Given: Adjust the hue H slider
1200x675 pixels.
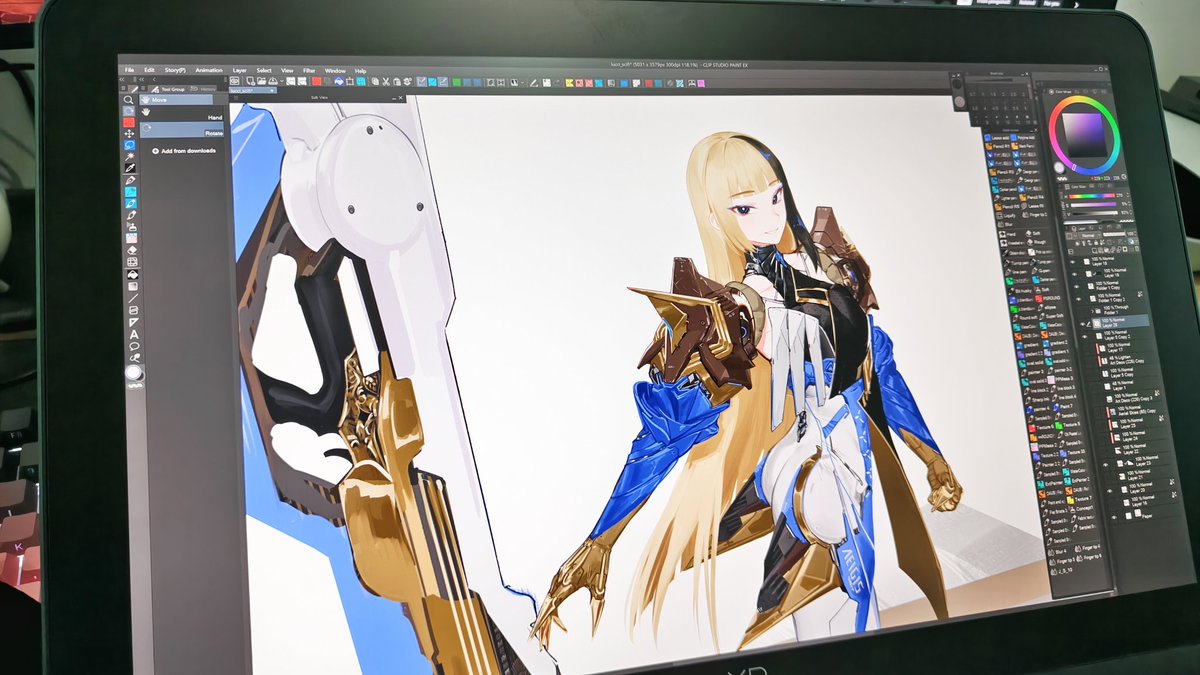Looking at the screenshot, I should [x=1092, y=196].
